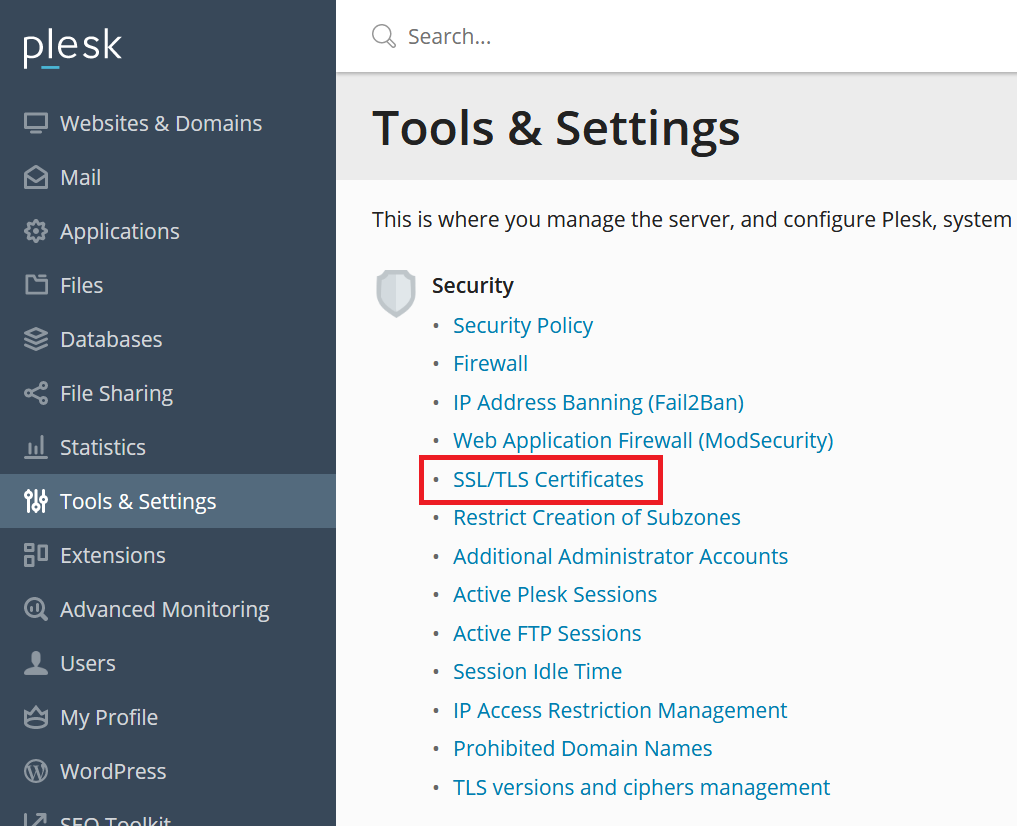Click the Files folder icon

point(36,285)
